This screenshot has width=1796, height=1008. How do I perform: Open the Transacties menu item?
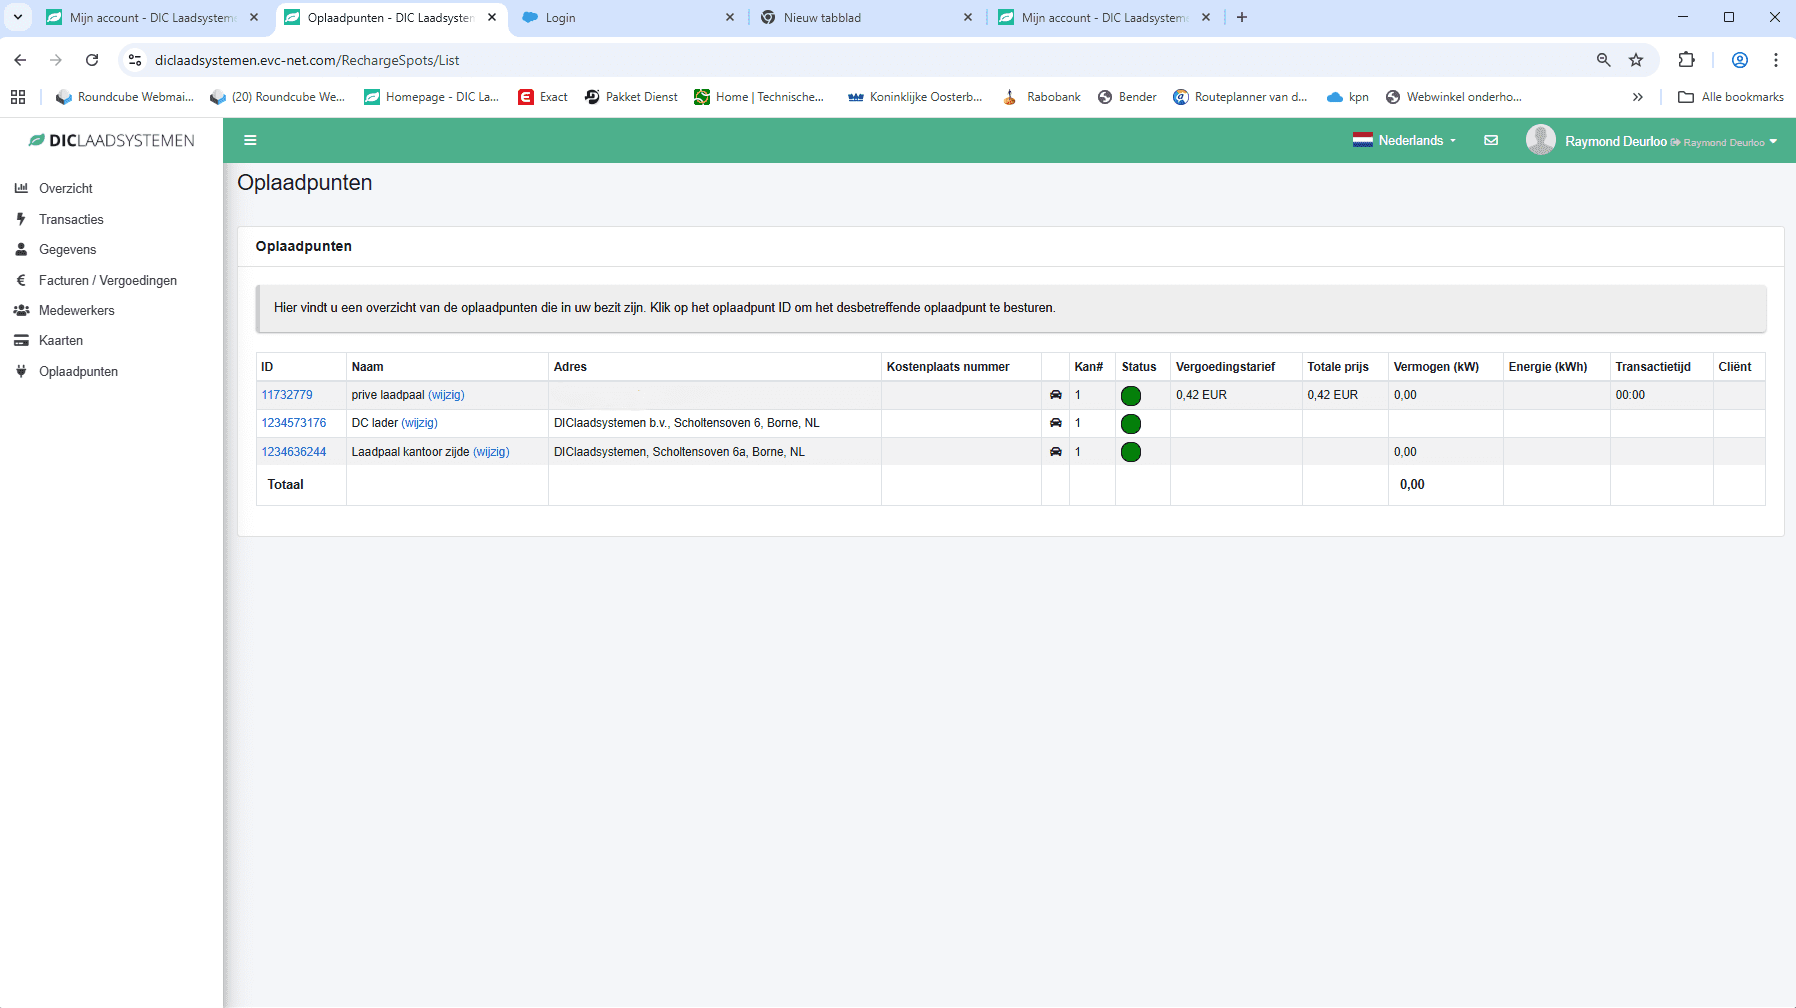[x=71, y=219]
